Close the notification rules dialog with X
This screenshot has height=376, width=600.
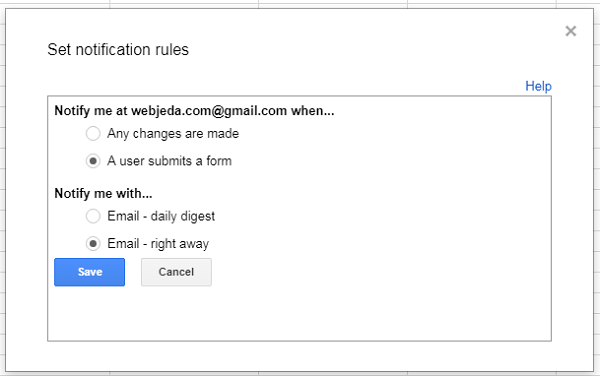pyautogui.click(x=571, y=31)
